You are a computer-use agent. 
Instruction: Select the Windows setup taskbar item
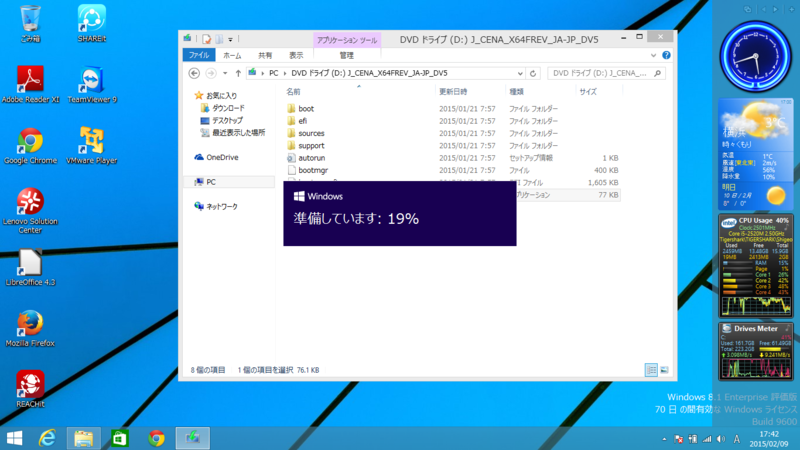[193, 438]
